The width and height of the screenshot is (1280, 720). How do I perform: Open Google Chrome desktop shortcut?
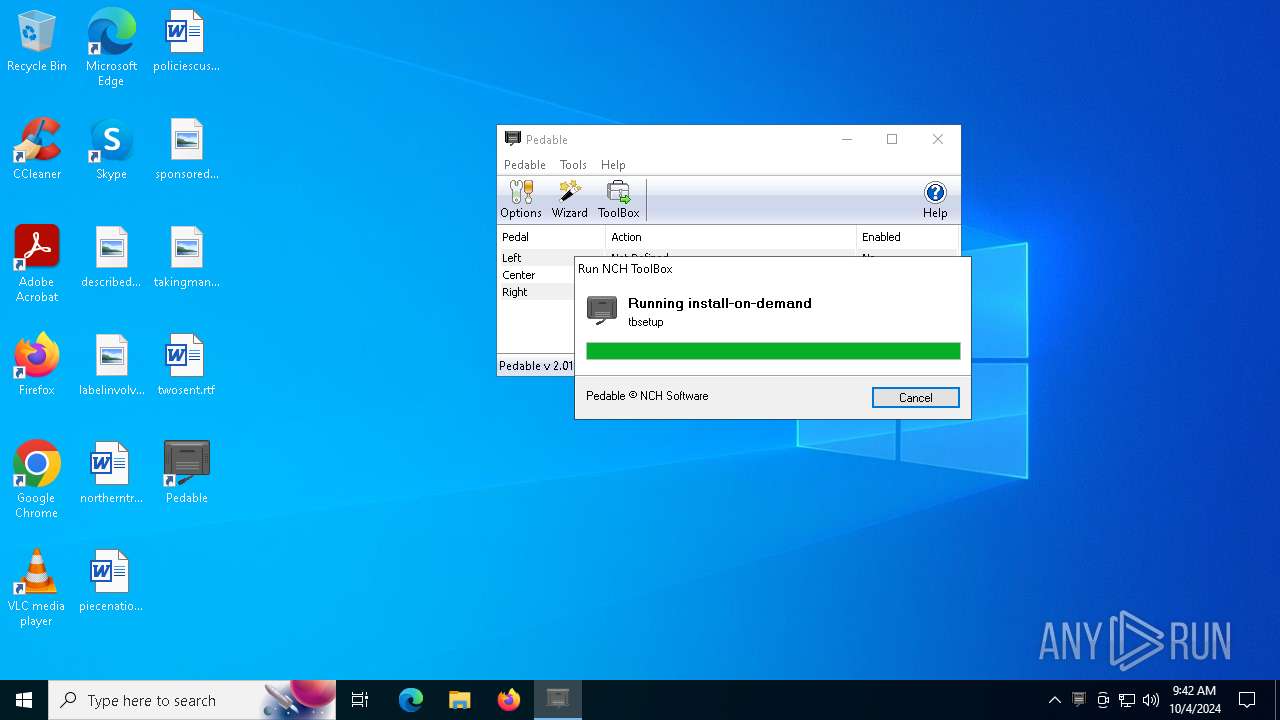coord(37,479)
